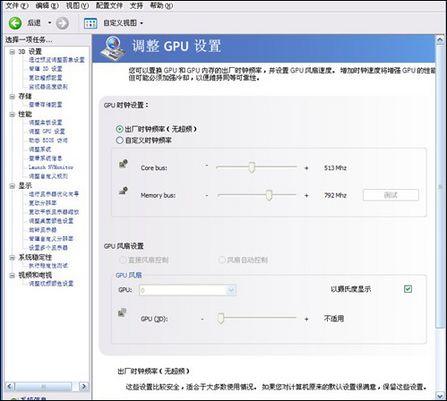Click the main pane scroll-up arrow
Image resolution: width=447 pixels, height=401 pixels.
[440, 40]
